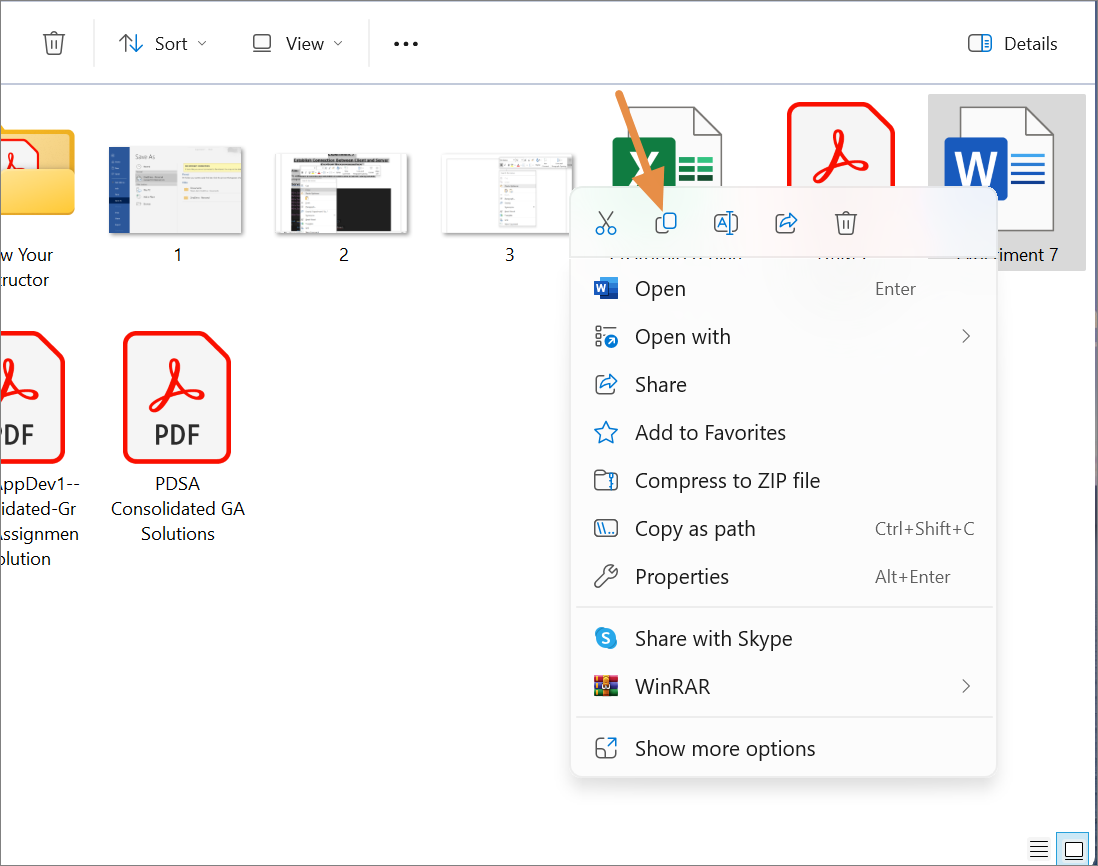Screen dimensions: 1098x866
Task: Choose Share with Skype
Action: coord(783,638)
